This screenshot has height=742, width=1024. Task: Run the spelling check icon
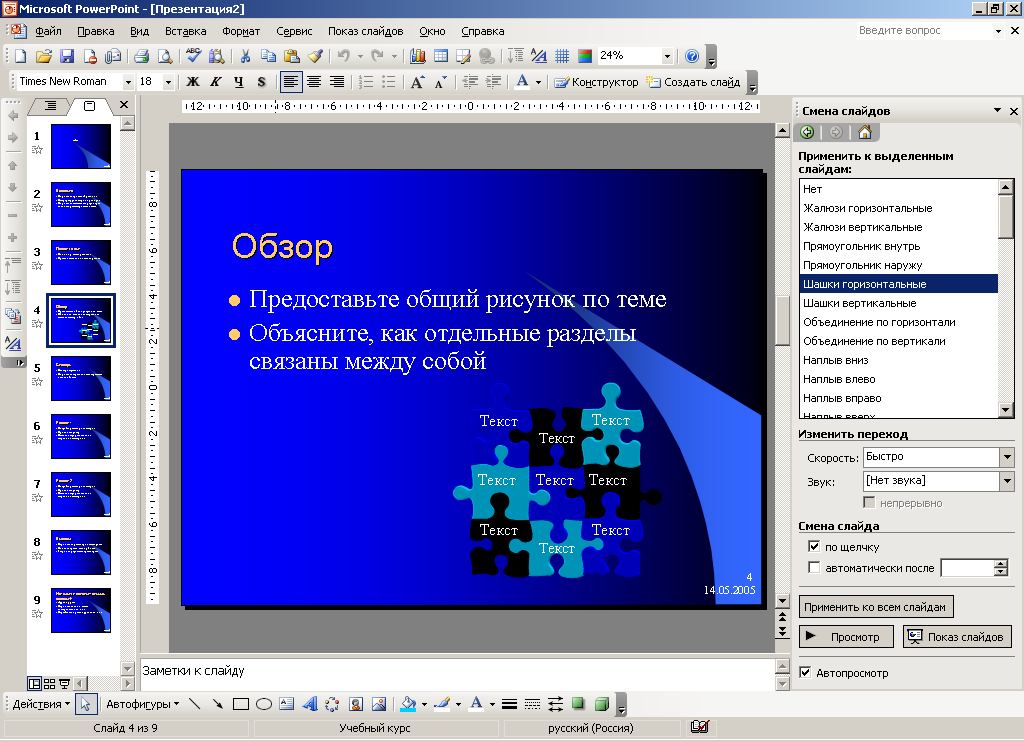coord(193,56)
